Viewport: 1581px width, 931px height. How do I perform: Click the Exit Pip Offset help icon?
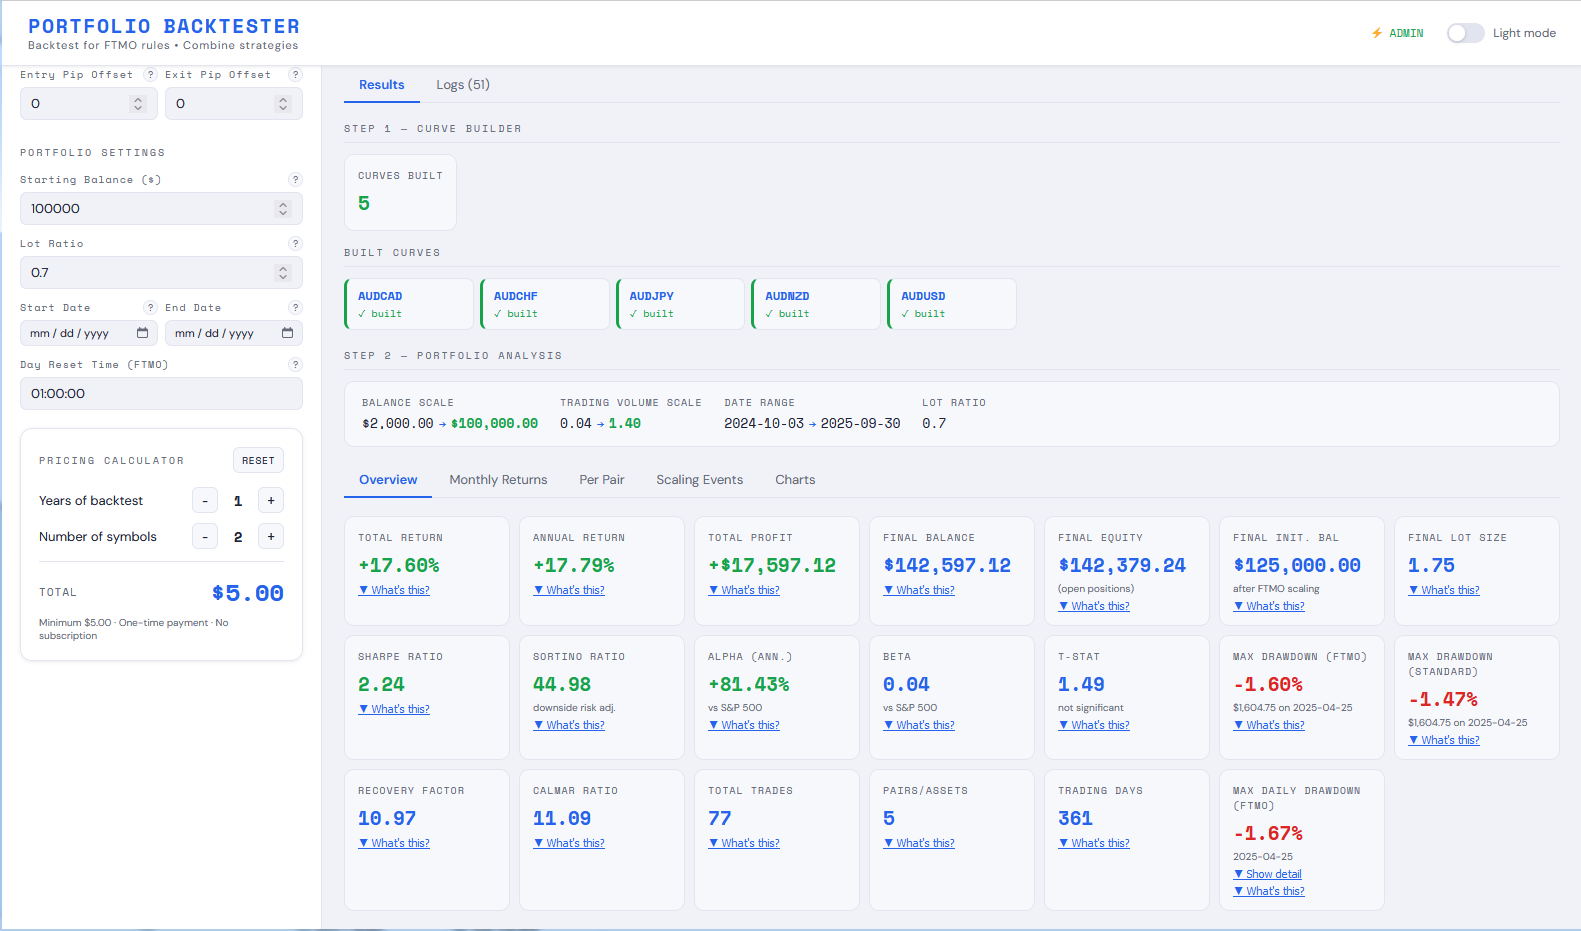295,75
